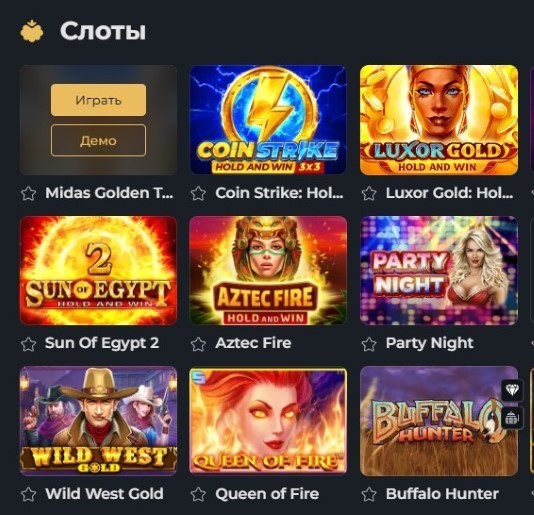Screen dimensions: 534x515
Task: Click the Играть button on Midas Golden
Action: click(98, 100)
